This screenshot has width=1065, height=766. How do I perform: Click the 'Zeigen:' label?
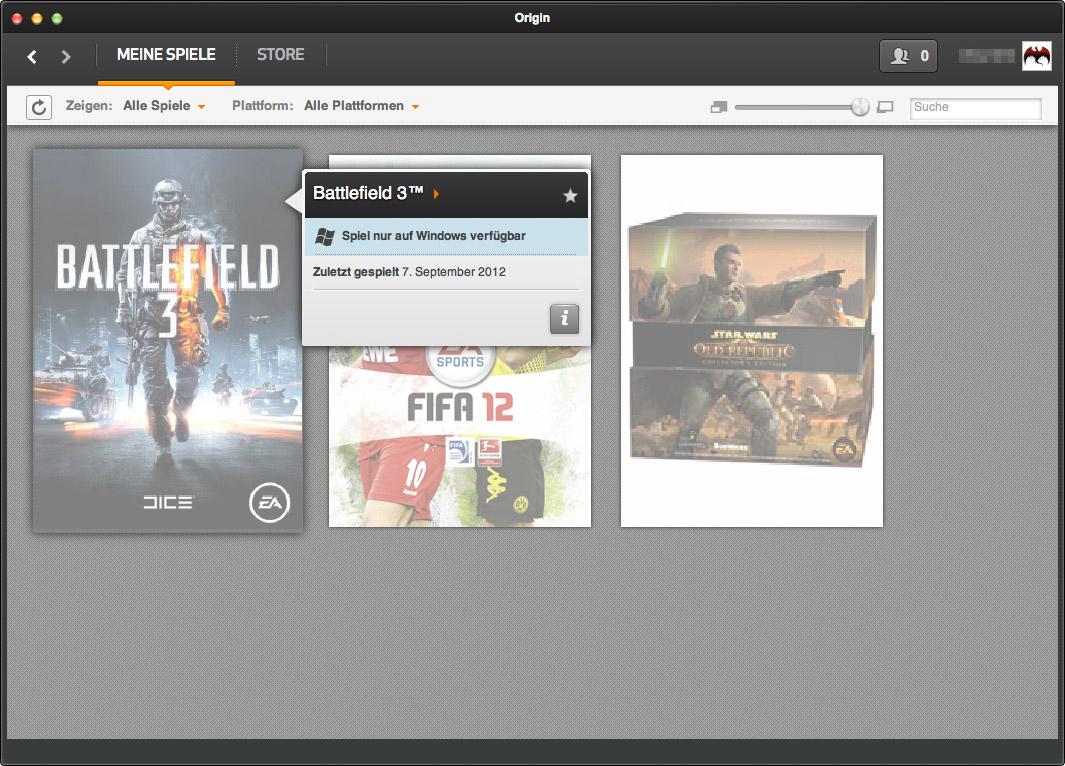point(89,106)
